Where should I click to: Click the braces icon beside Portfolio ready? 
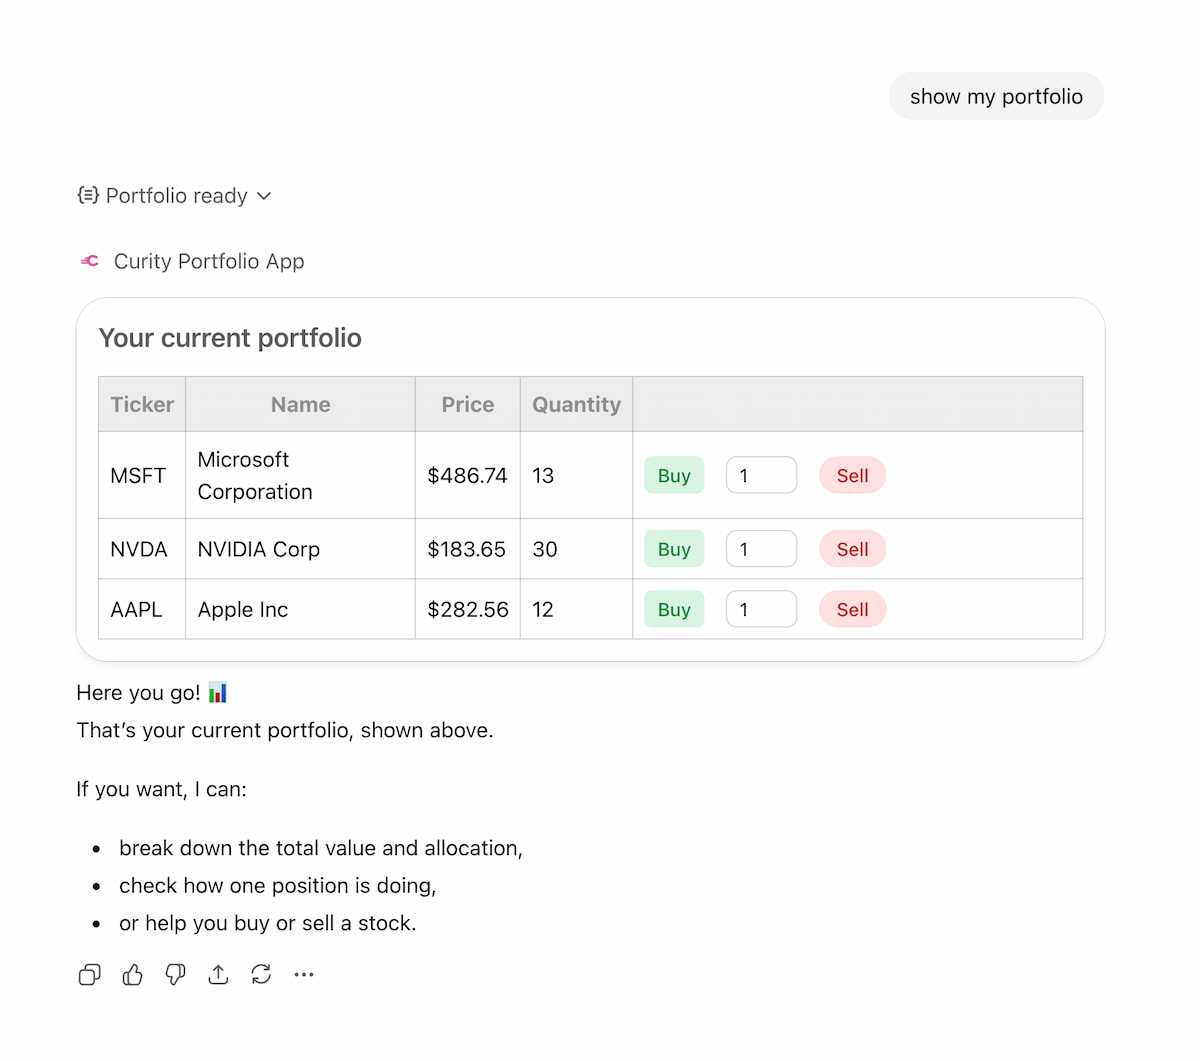point(88,195)
